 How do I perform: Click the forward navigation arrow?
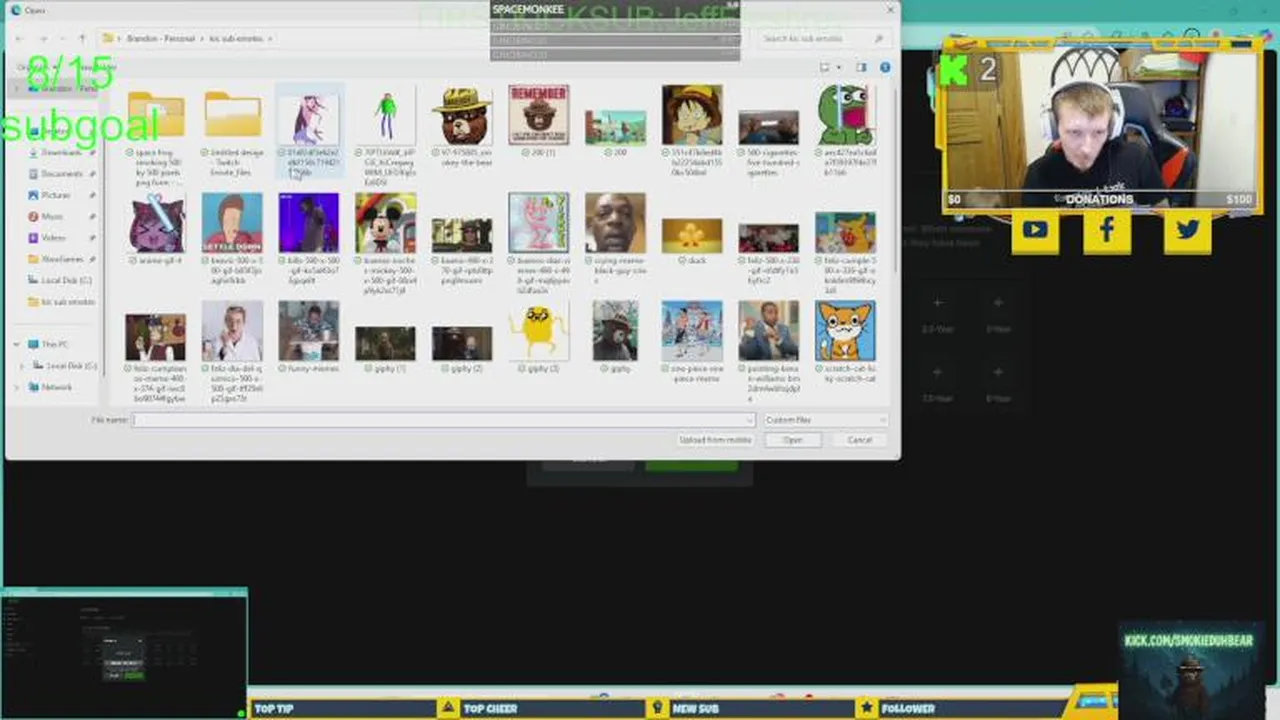click(x=43, y=38)
